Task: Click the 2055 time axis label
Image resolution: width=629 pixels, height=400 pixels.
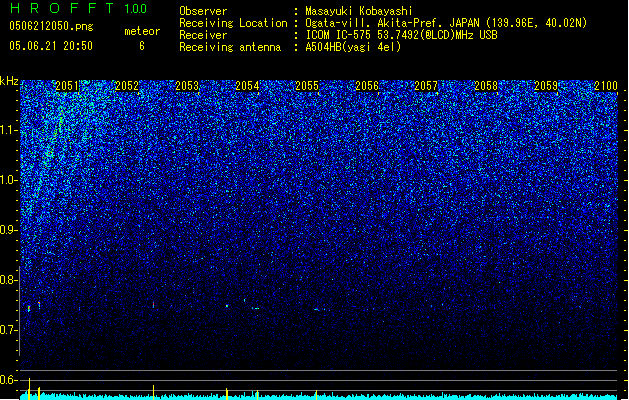Action: [x=307, y=86]
